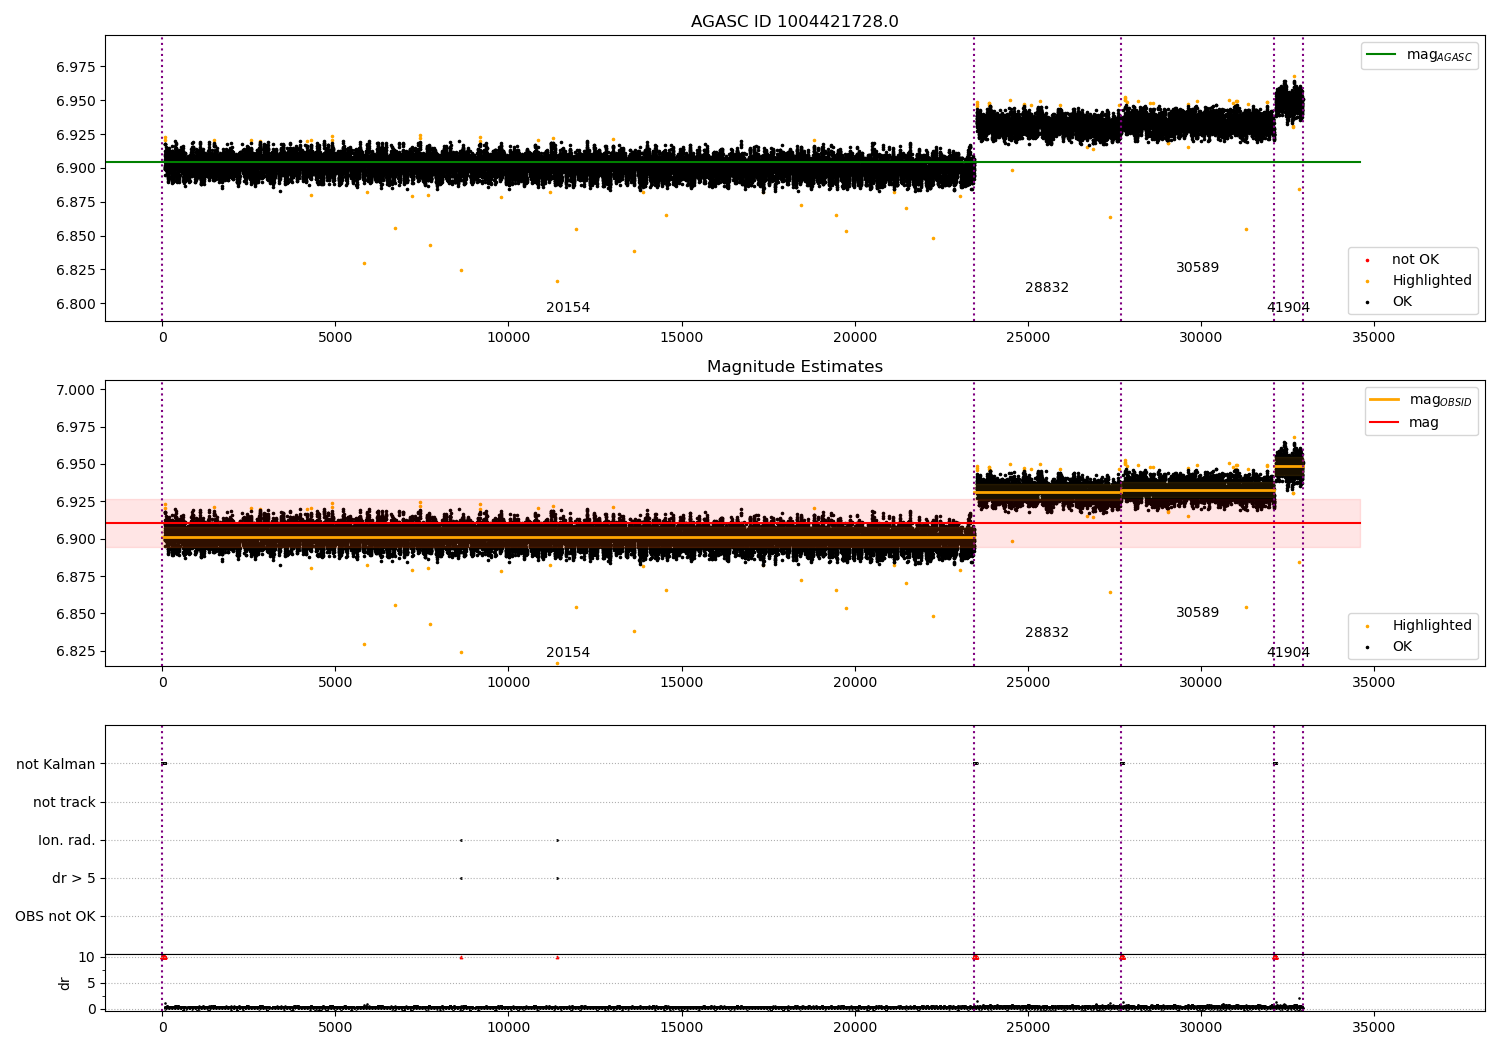Image resolution: width=1500 pixels, height=1050 pixels.
Task: Select 'Highlighted' legend entry in the top plot
Action: [1431, 281]
